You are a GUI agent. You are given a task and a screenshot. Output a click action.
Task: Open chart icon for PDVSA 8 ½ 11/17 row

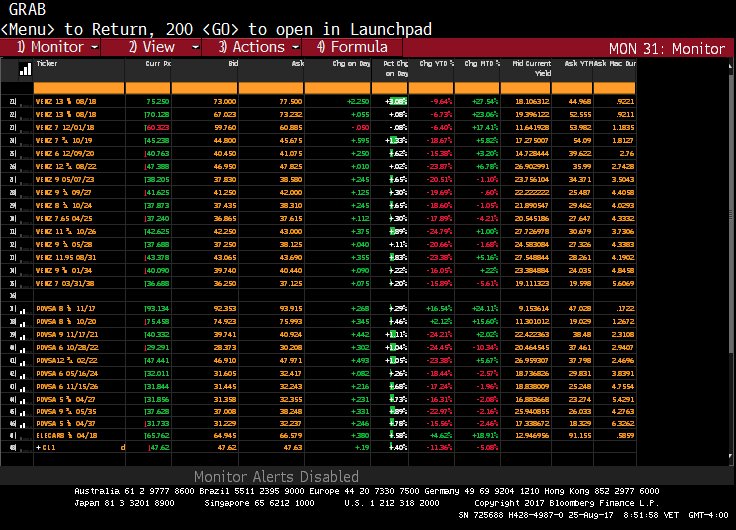point(23,310)
